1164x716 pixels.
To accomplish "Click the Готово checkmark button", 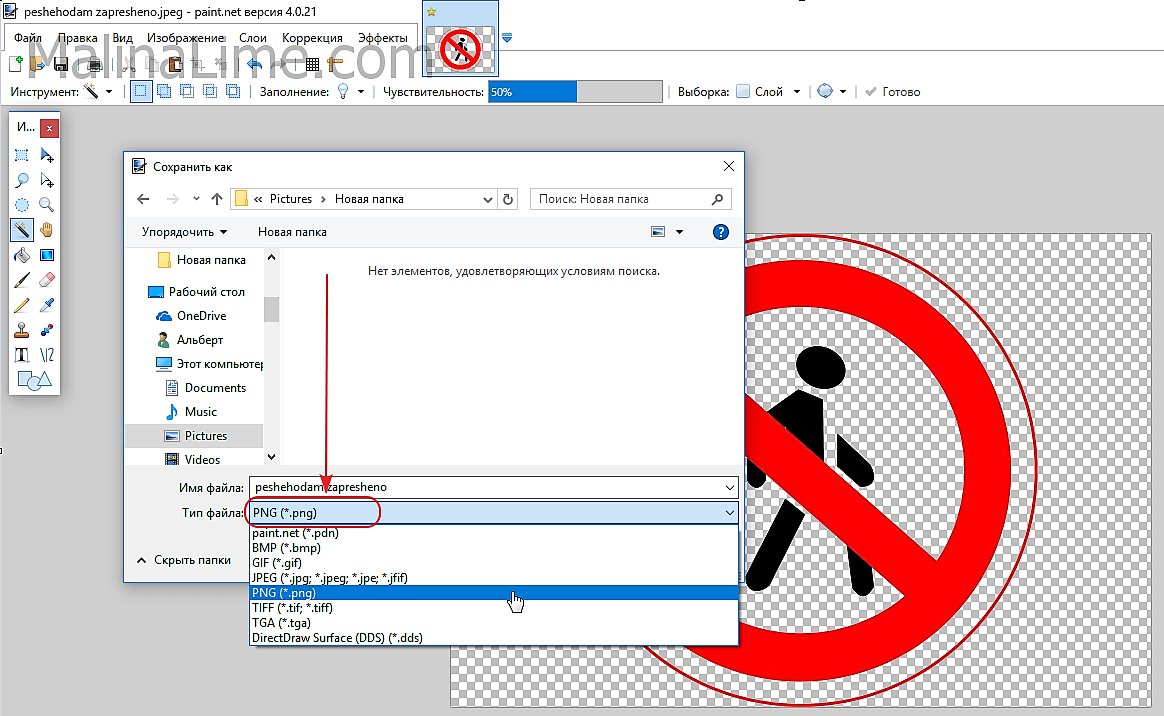I will [892, 91].
